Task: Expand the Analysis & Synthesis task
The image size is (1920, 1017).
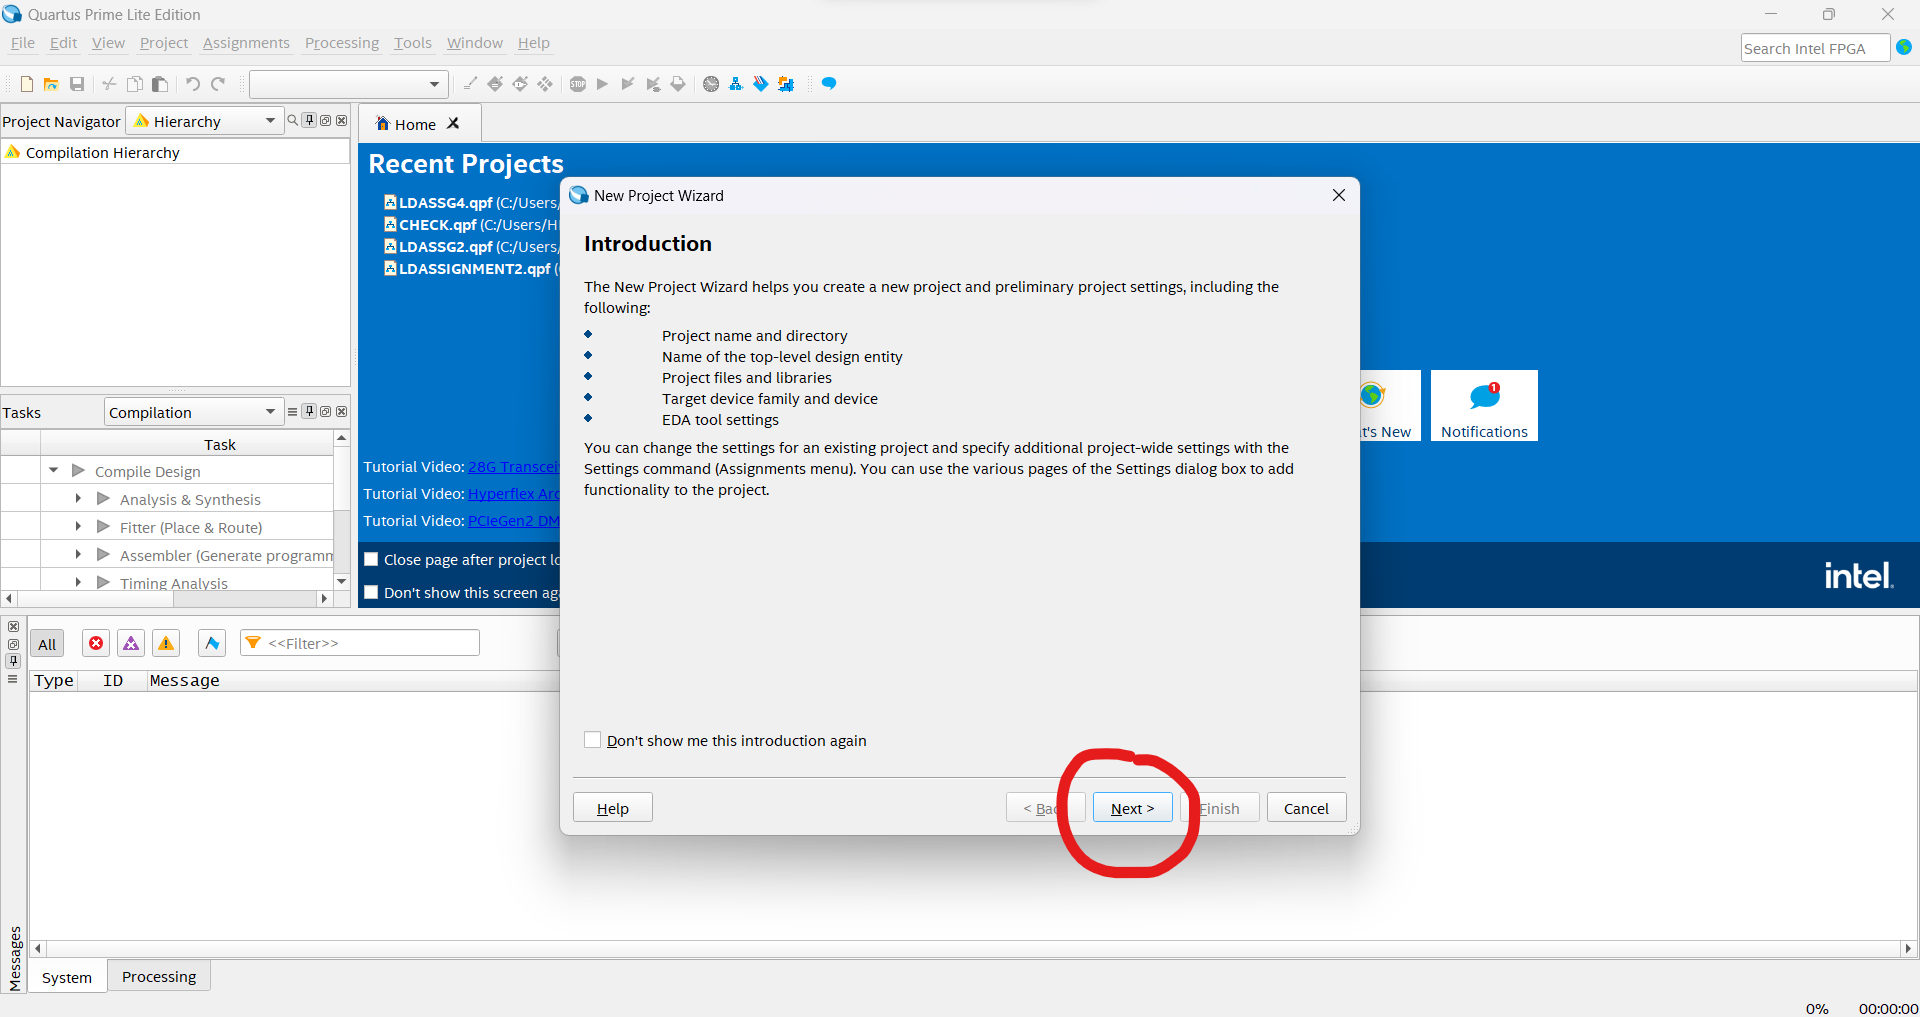Action: click(78, 498)
